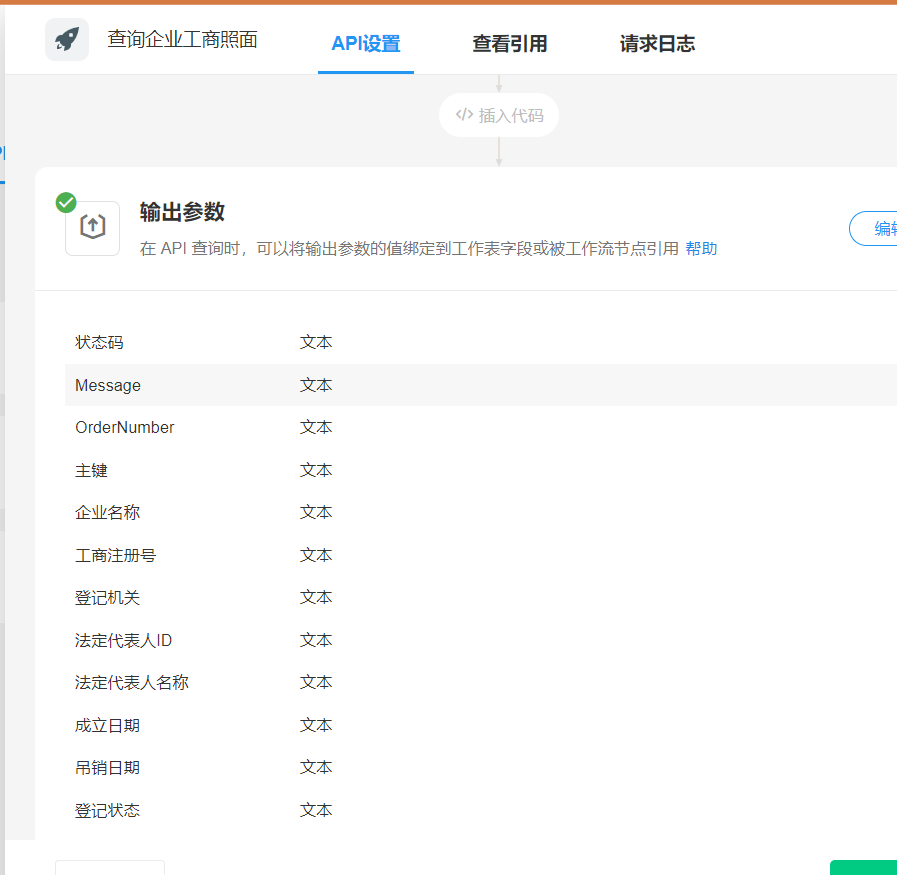Image resolution: width=897 pixels, height=875 pixels.
Task: Click the green checkmark status badge
Action: (66, 203)
